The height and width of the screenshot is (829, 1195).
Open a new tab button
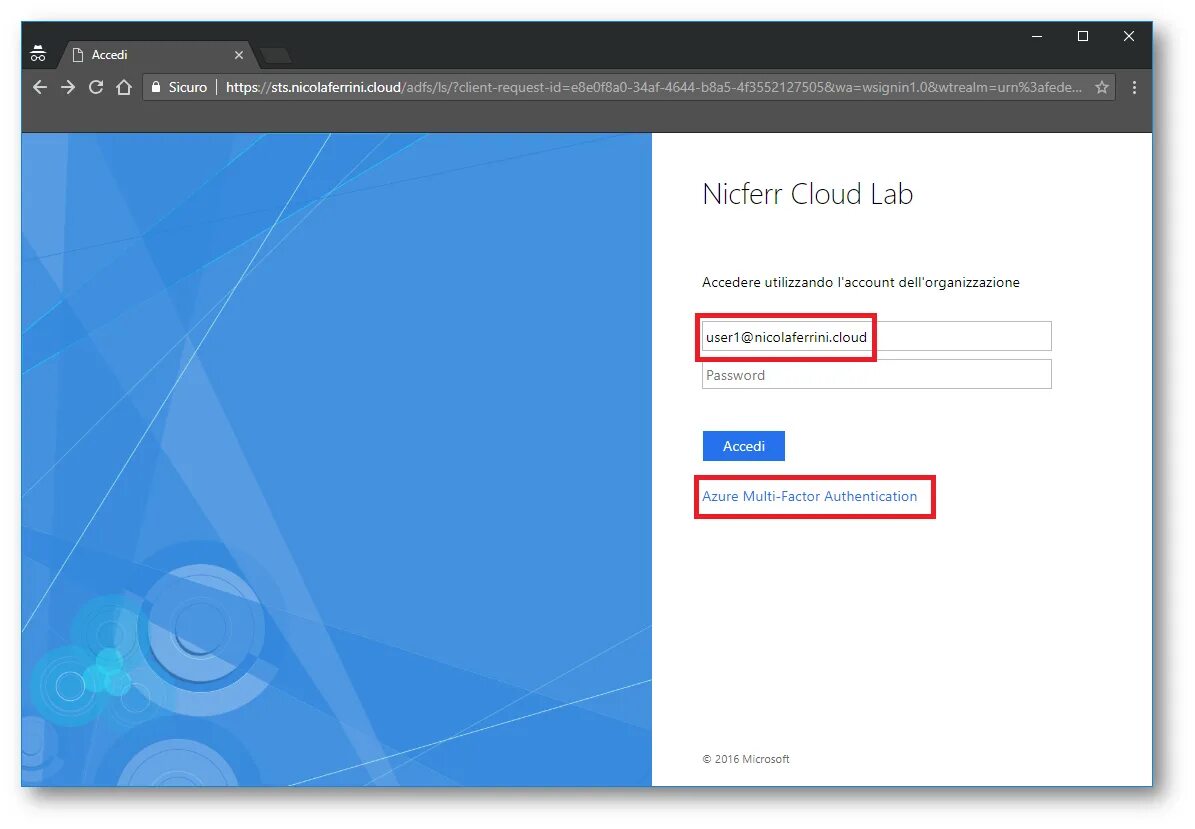pos(275,55)
